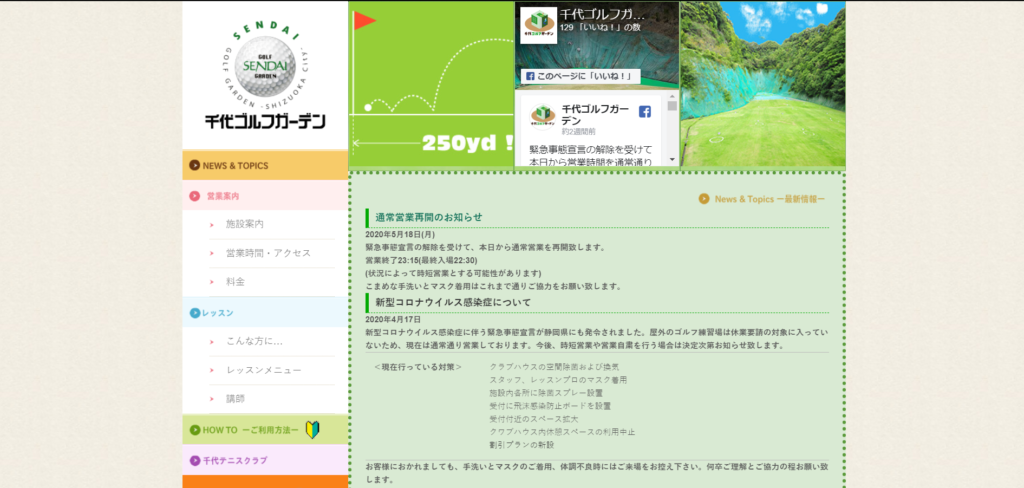This screenshot has height=488, width=1024.
Task: Open 営業時間・アクセス in the sidebar
Action: 268,254
